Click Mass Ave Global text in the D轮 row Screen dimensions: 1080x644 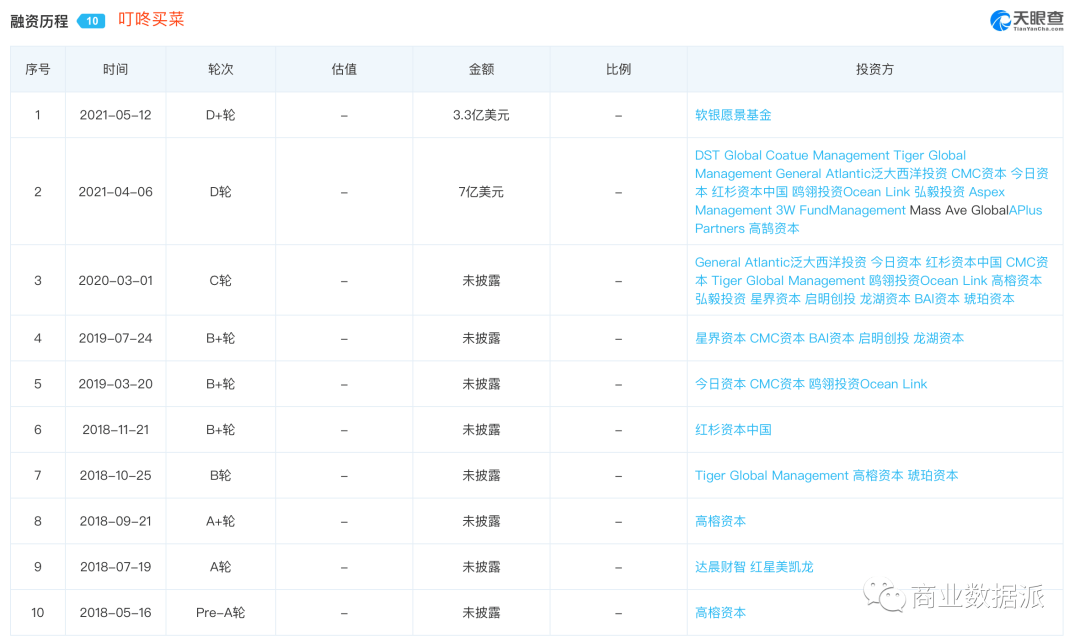pyautogui.click(x=959, y=210)
